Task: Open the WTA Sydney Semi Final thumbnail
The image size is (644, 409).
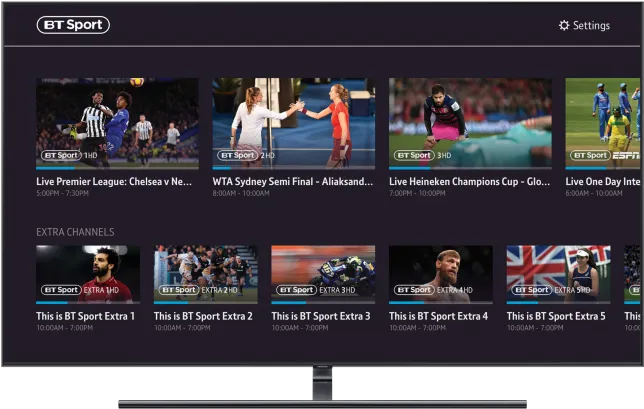Action: click(x=294, y=123)
